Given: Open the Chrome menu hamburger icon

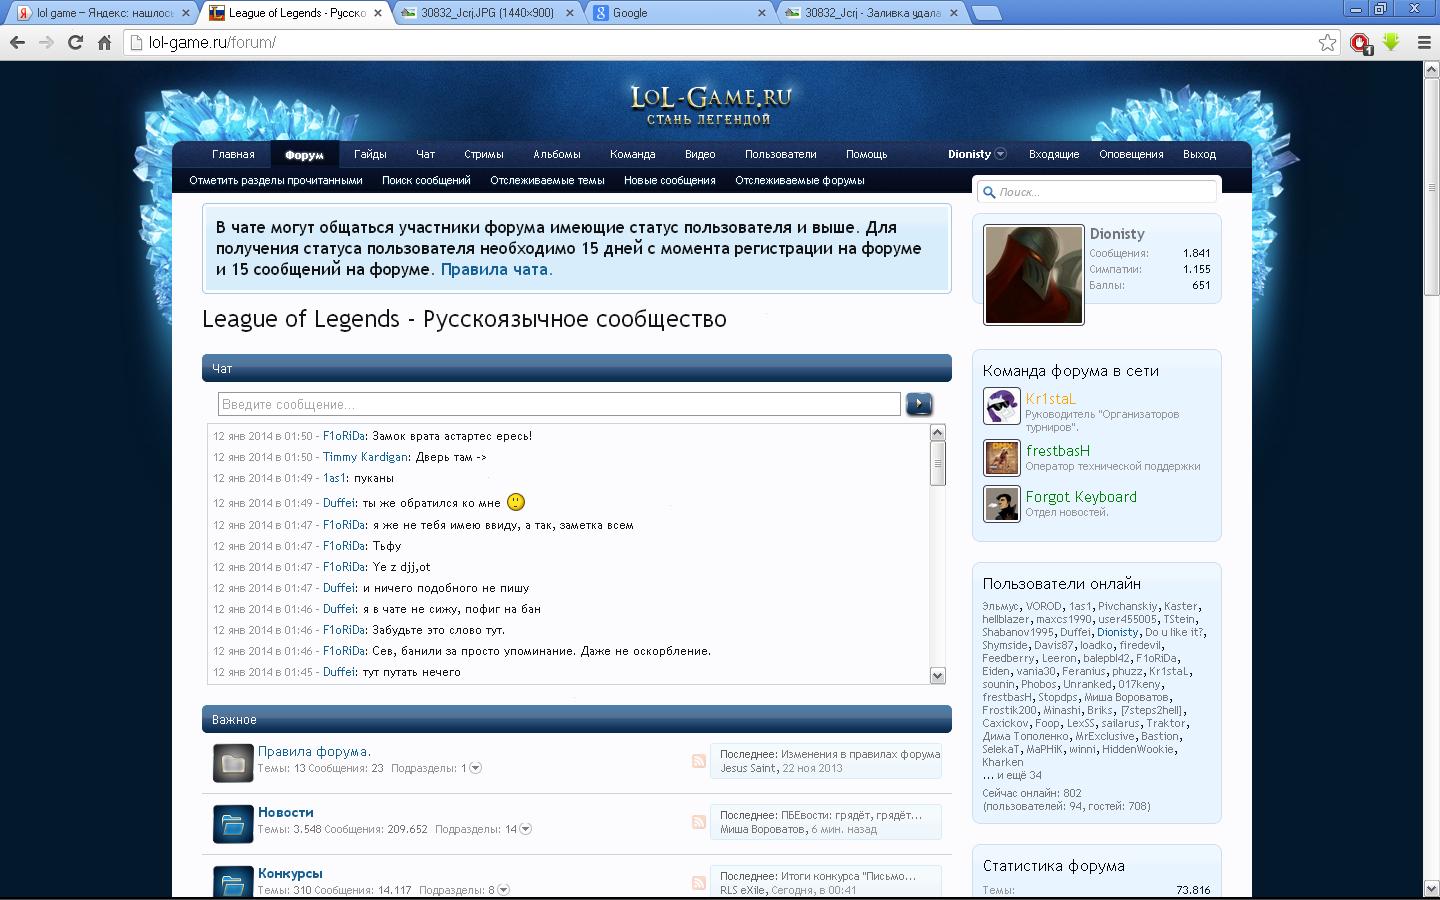Looking at the screenshot, I should pyautogui.click(x=1424, y=42).
